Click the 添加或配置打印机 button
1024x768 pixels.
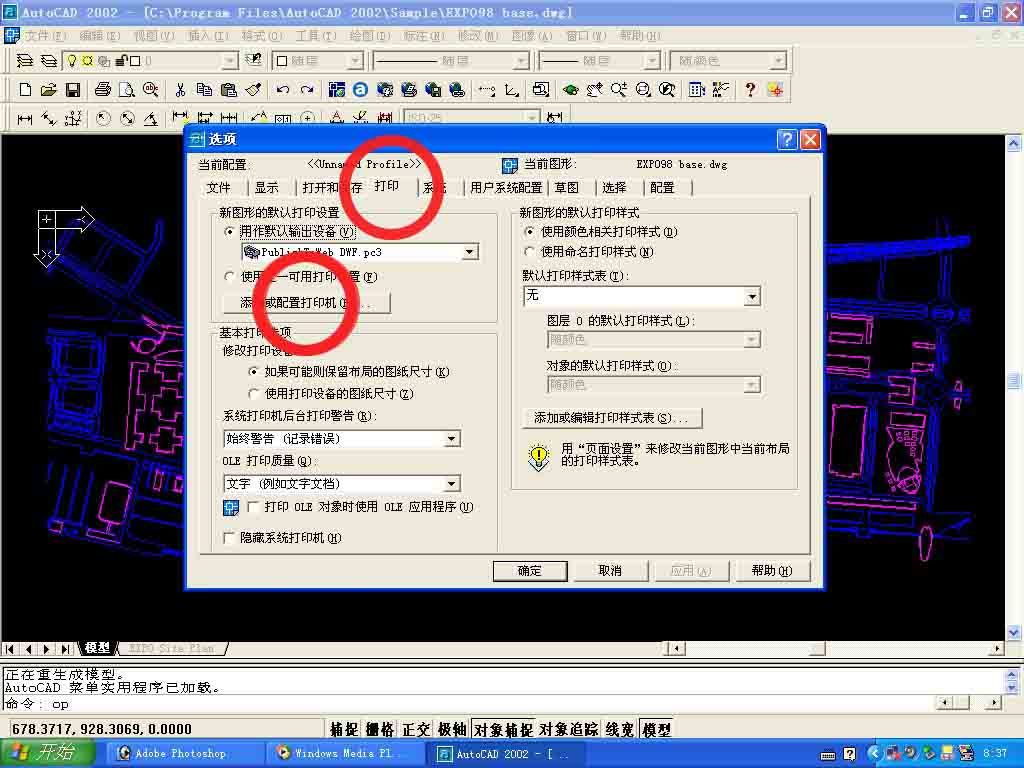pos(307,303)
